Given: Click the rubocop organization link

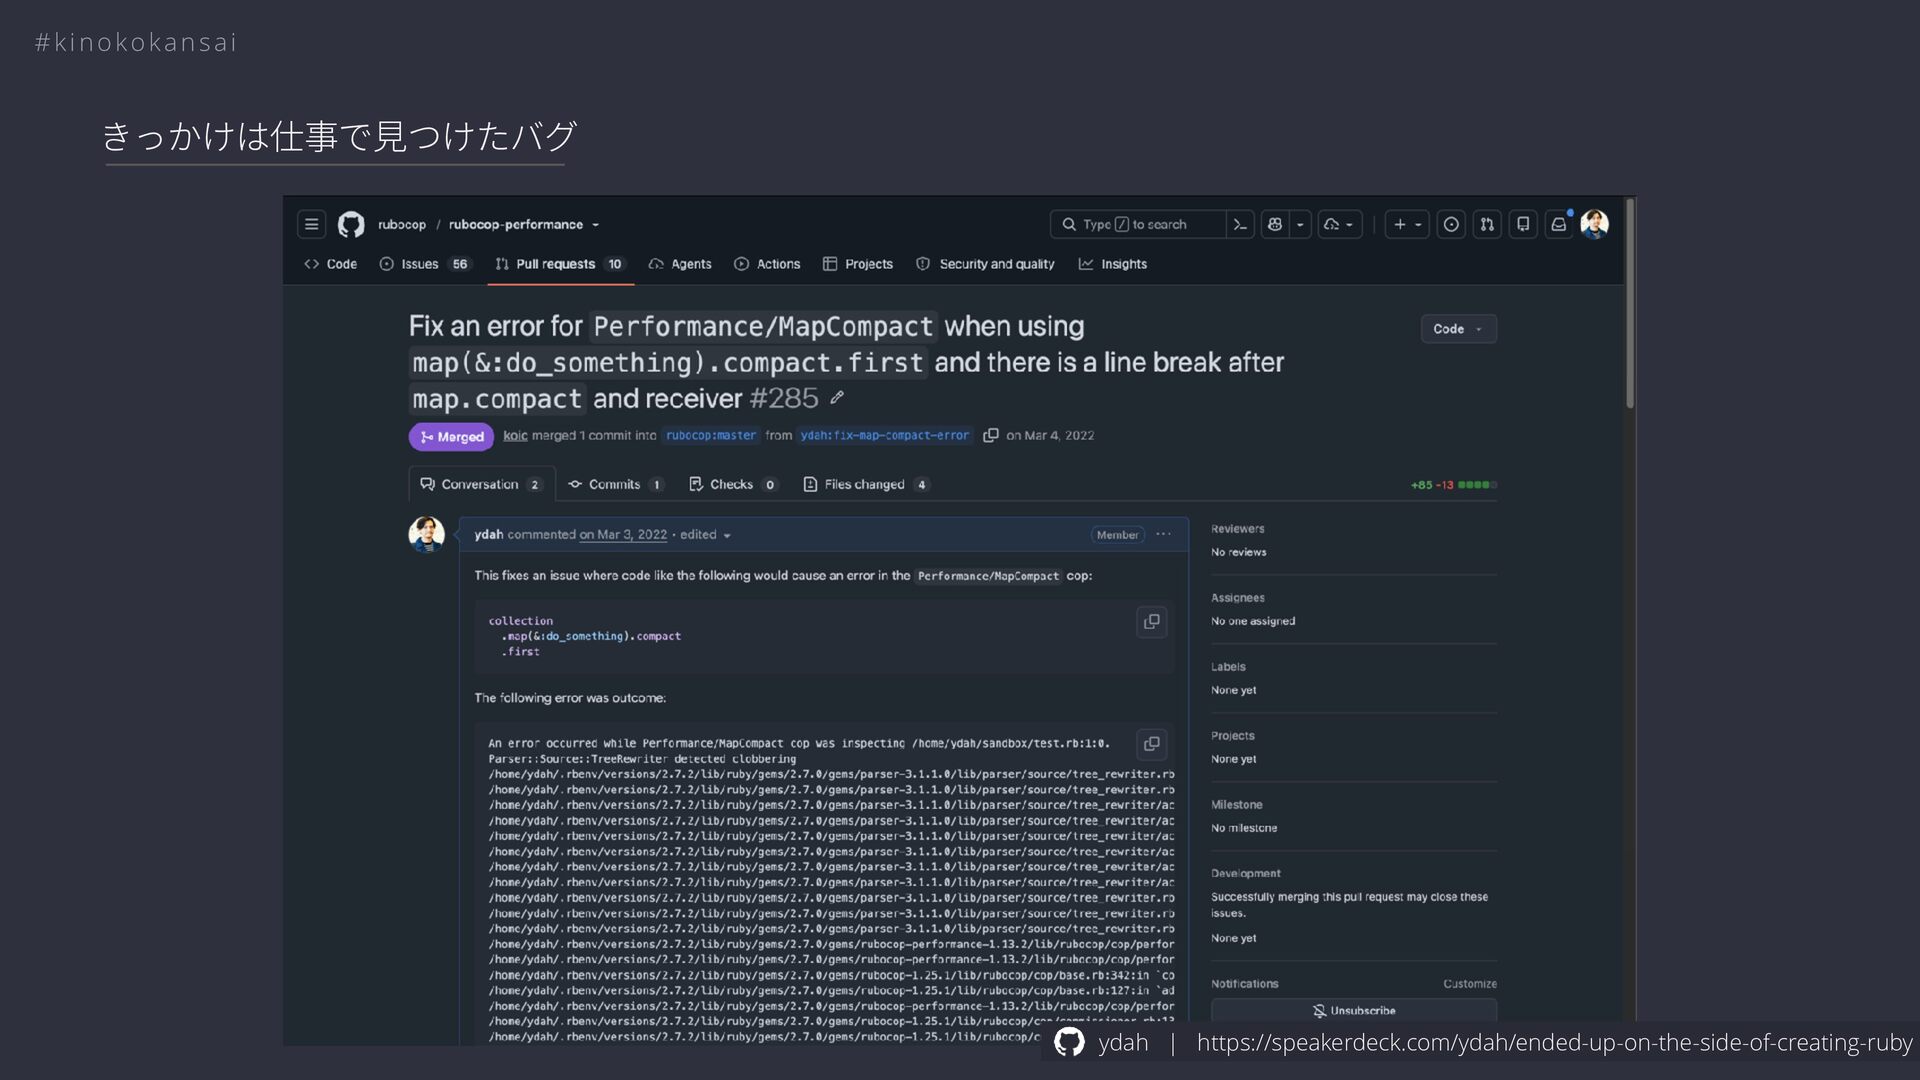Looking at the screenshot, I should (402, 225).
